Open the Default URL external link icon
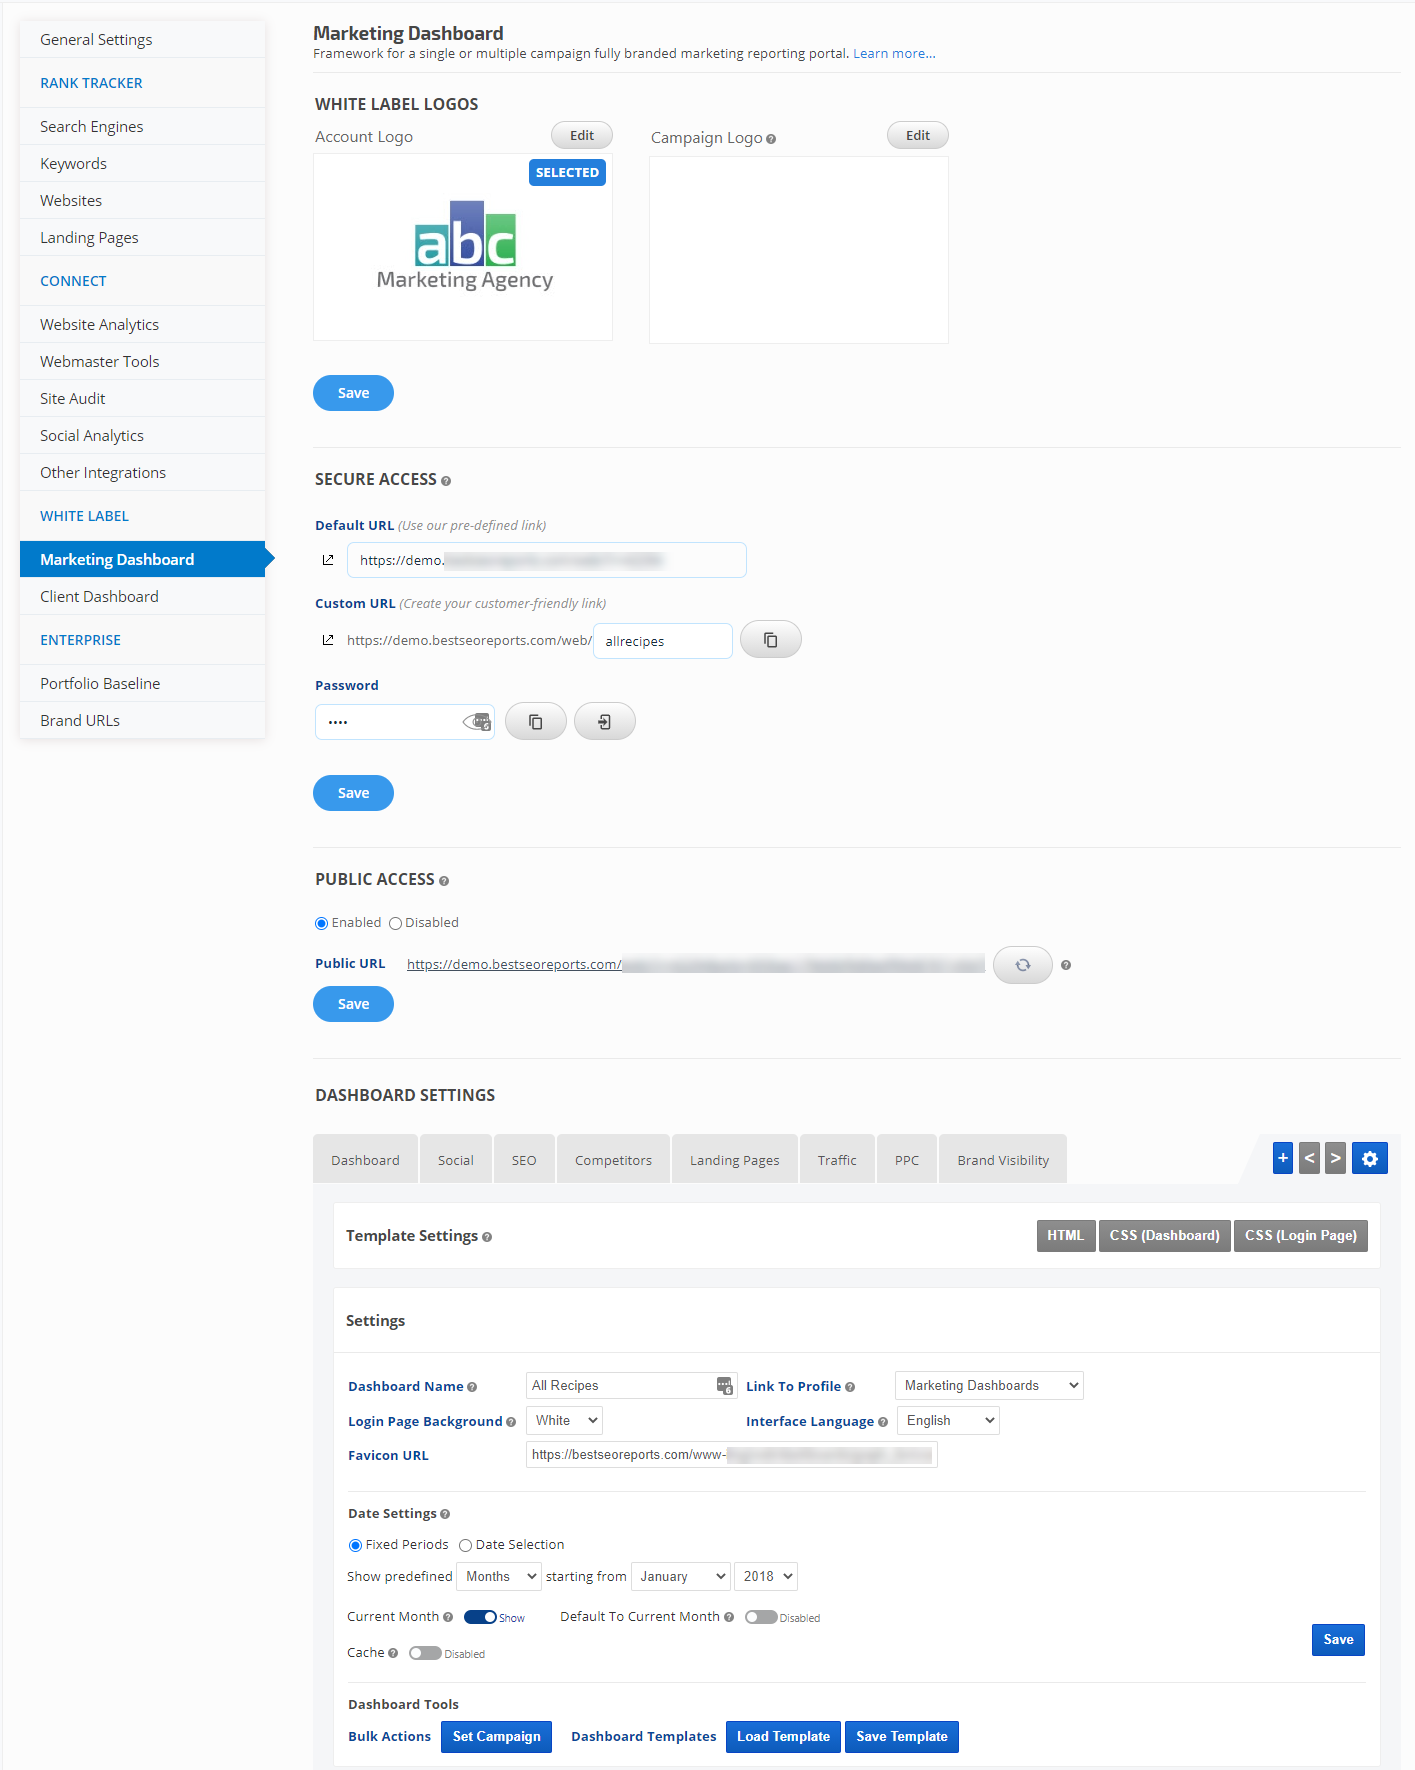Image resolution: width=1415 pixels, height=1770 pixels. (x=328, y=560)
